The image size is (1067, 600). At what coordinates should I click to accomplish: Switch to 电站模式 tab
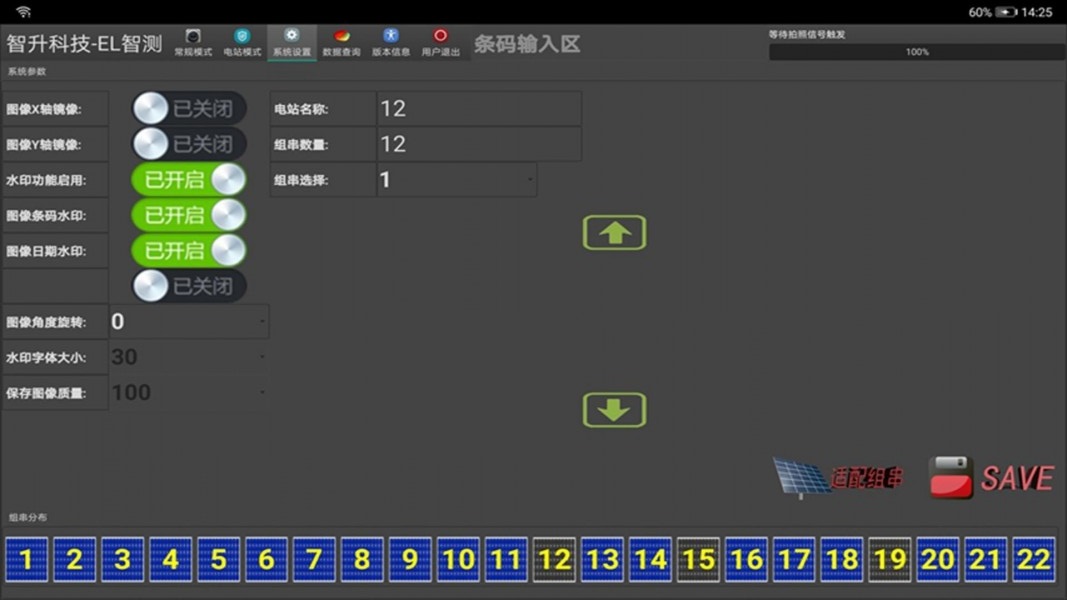click(242, 42)
